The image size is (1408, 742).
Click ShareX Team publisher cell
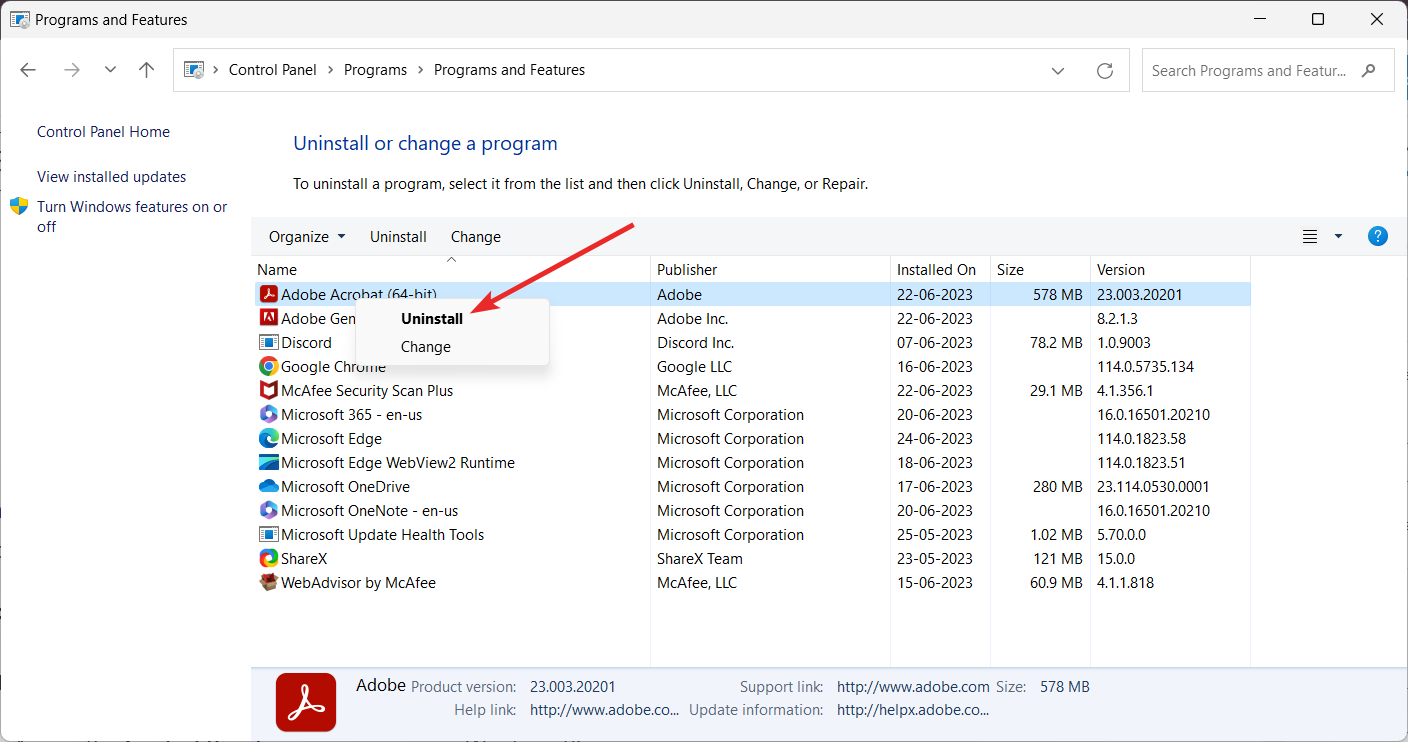coord(700,559)
